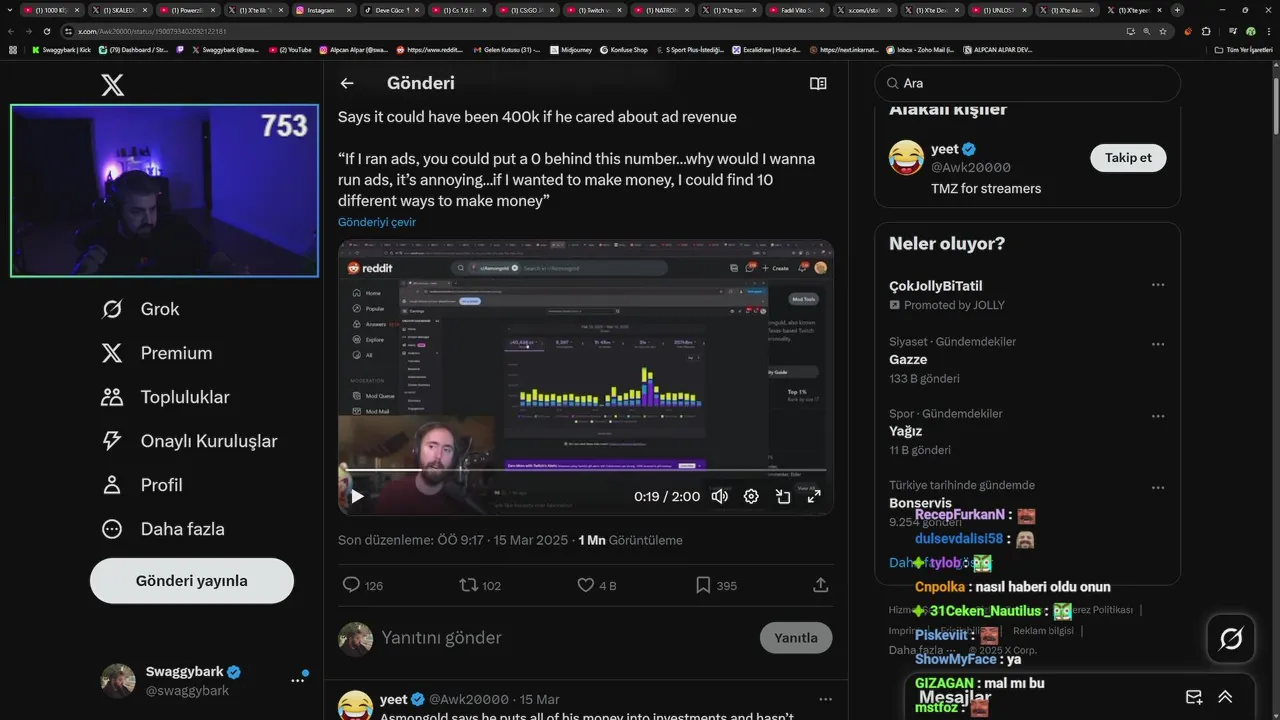Open more options on yeet's reply
The width and height of the screenshot is (1280, 720).
(825, 699)
